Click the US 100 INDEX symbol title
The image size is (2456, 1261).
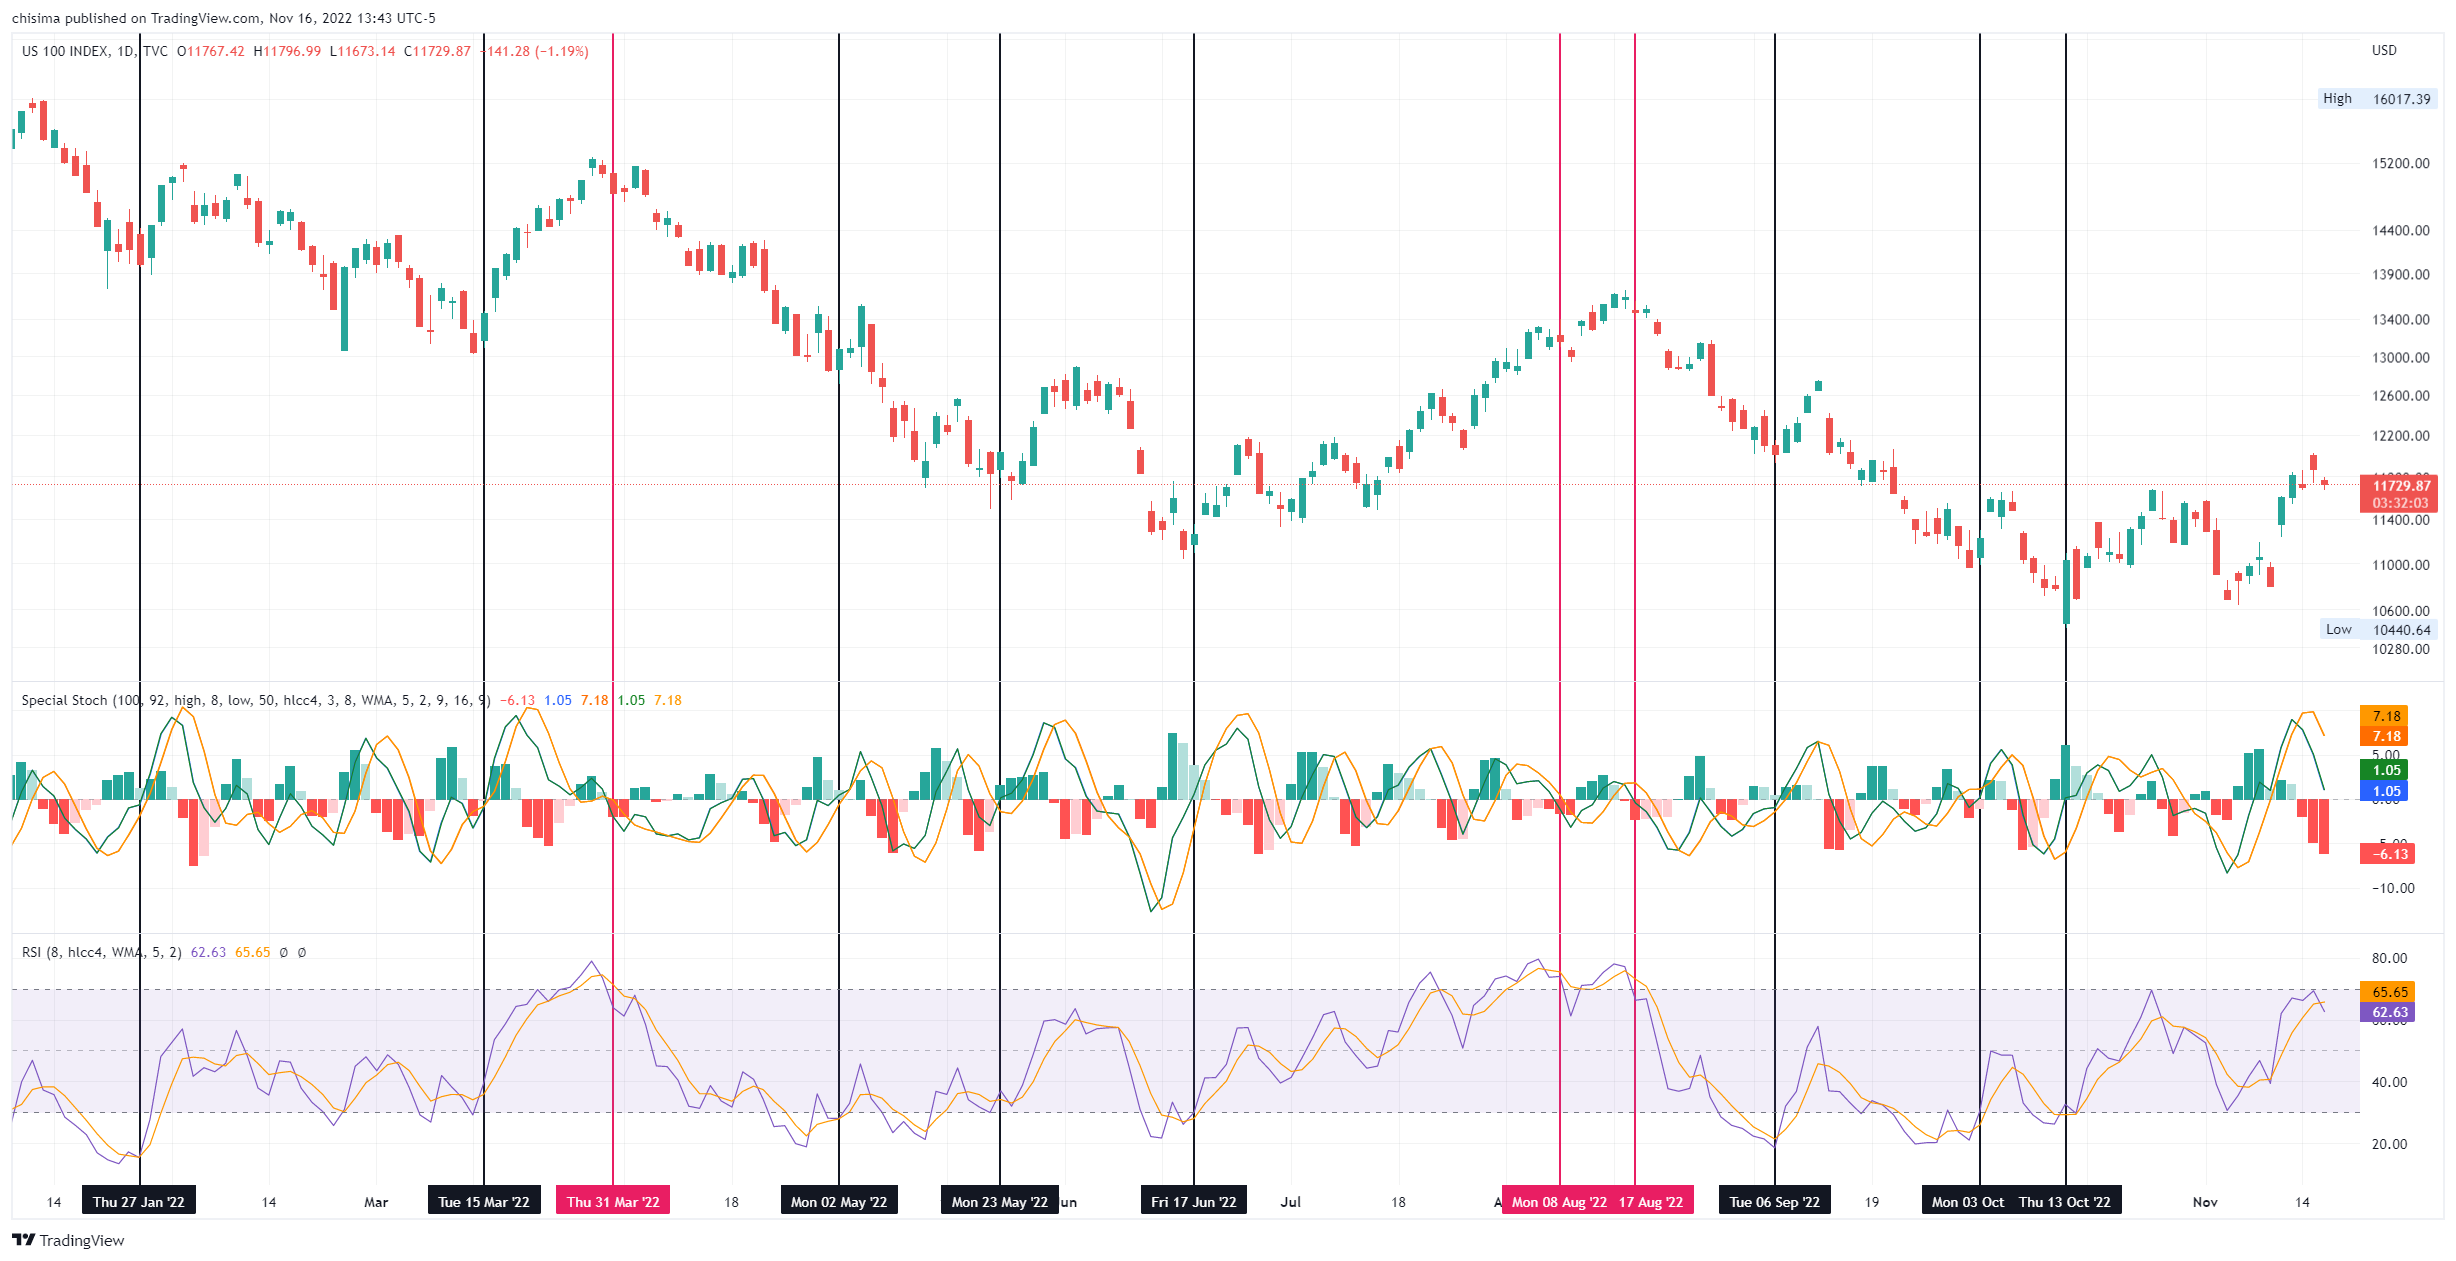pos(64,51)
